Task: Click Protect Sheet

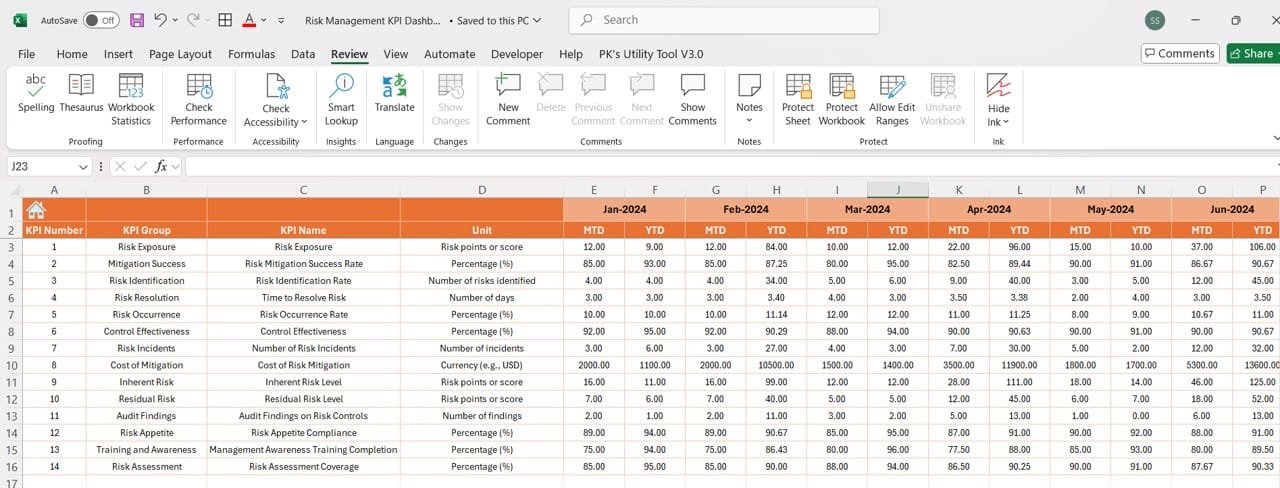Action: 798,99
